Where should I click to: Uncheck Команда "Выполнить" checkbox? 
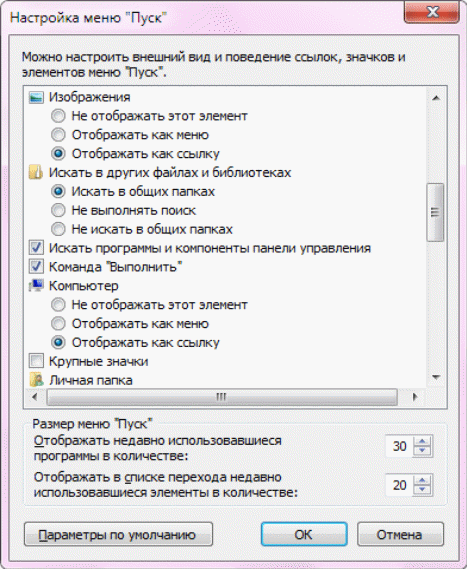click(36, 267)
